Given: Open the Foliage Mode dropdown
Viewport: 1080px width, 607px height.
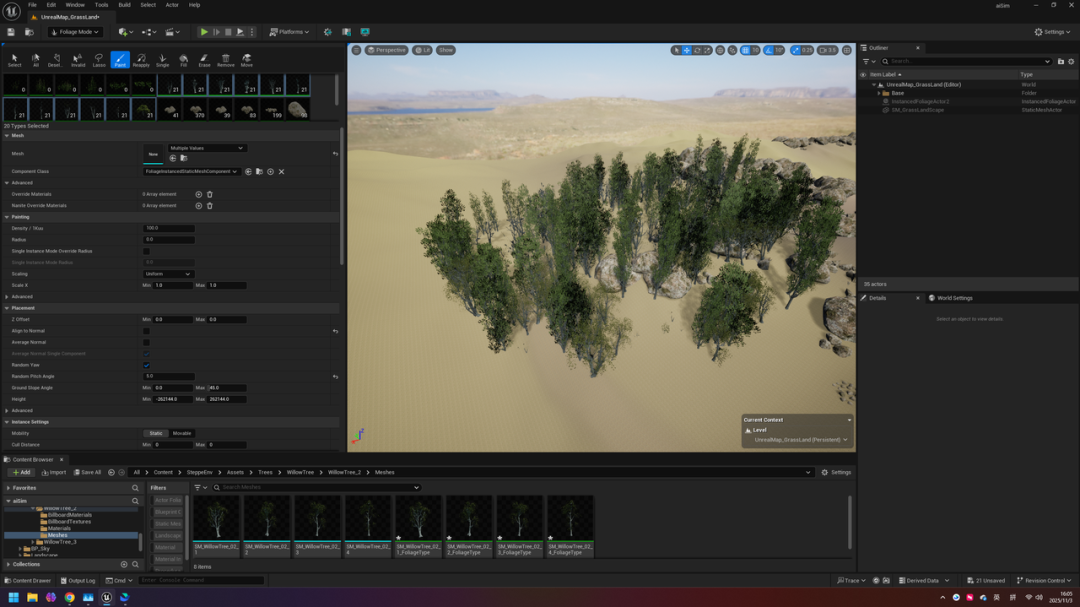Looking at the screenshot, I should 76,32.
